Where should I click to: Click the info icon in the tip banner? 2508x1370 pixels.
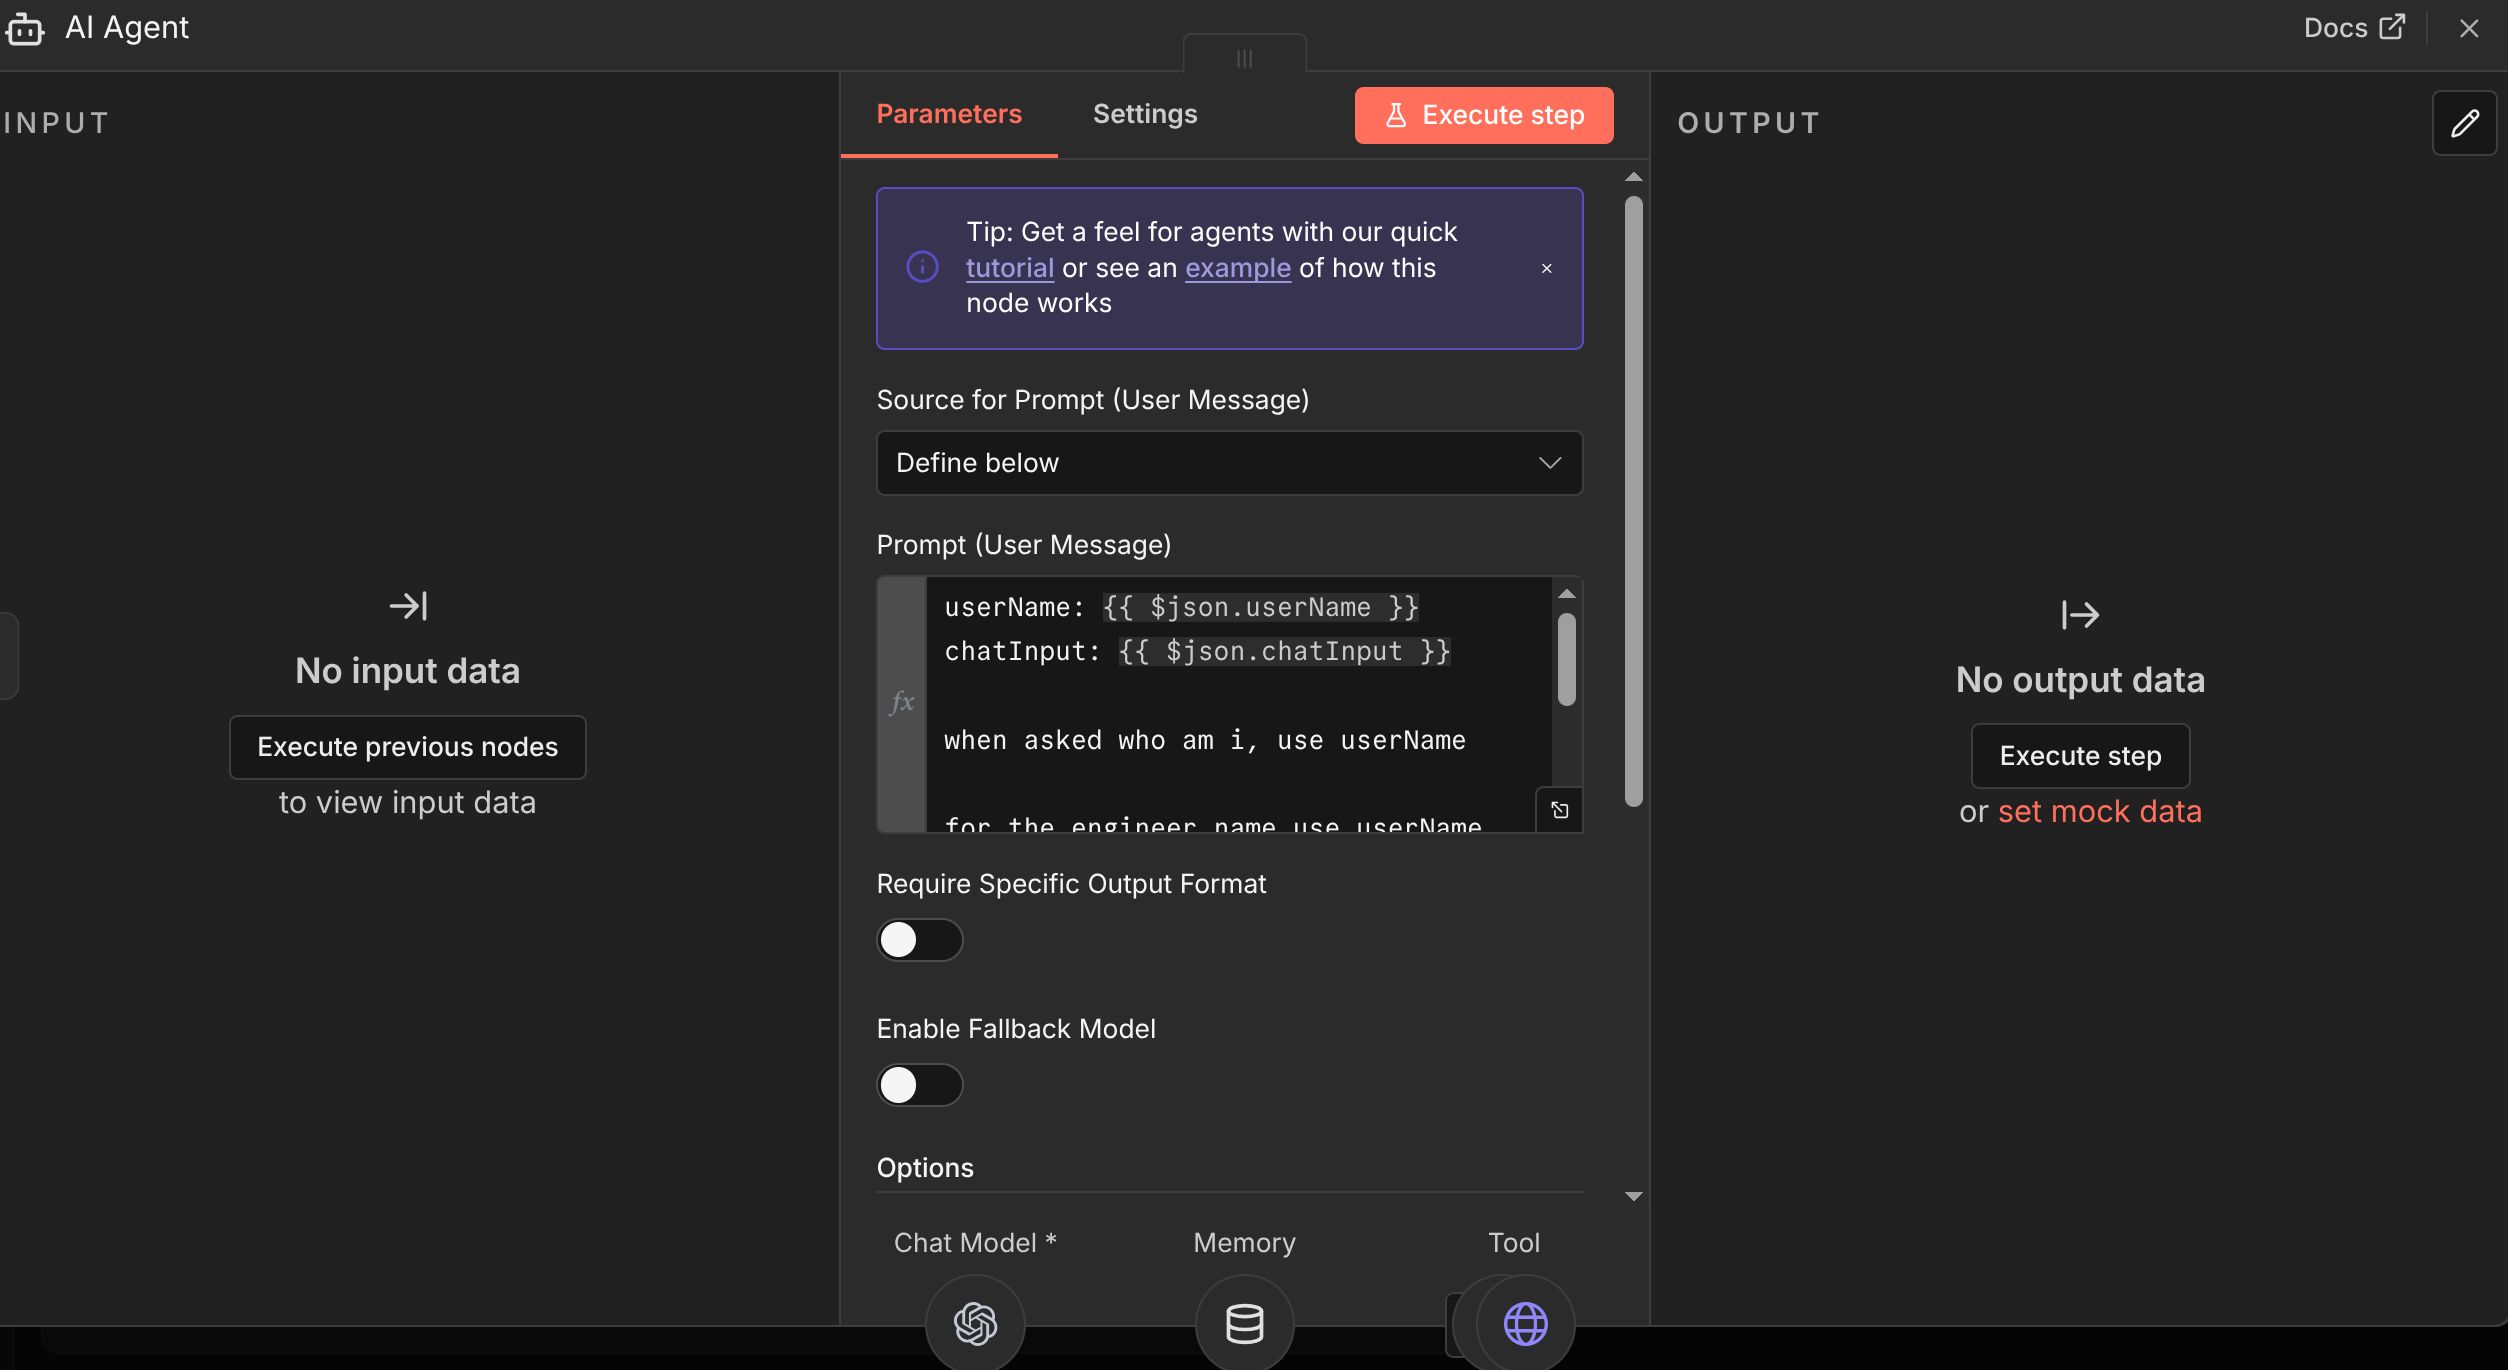[x=921, y=267]
